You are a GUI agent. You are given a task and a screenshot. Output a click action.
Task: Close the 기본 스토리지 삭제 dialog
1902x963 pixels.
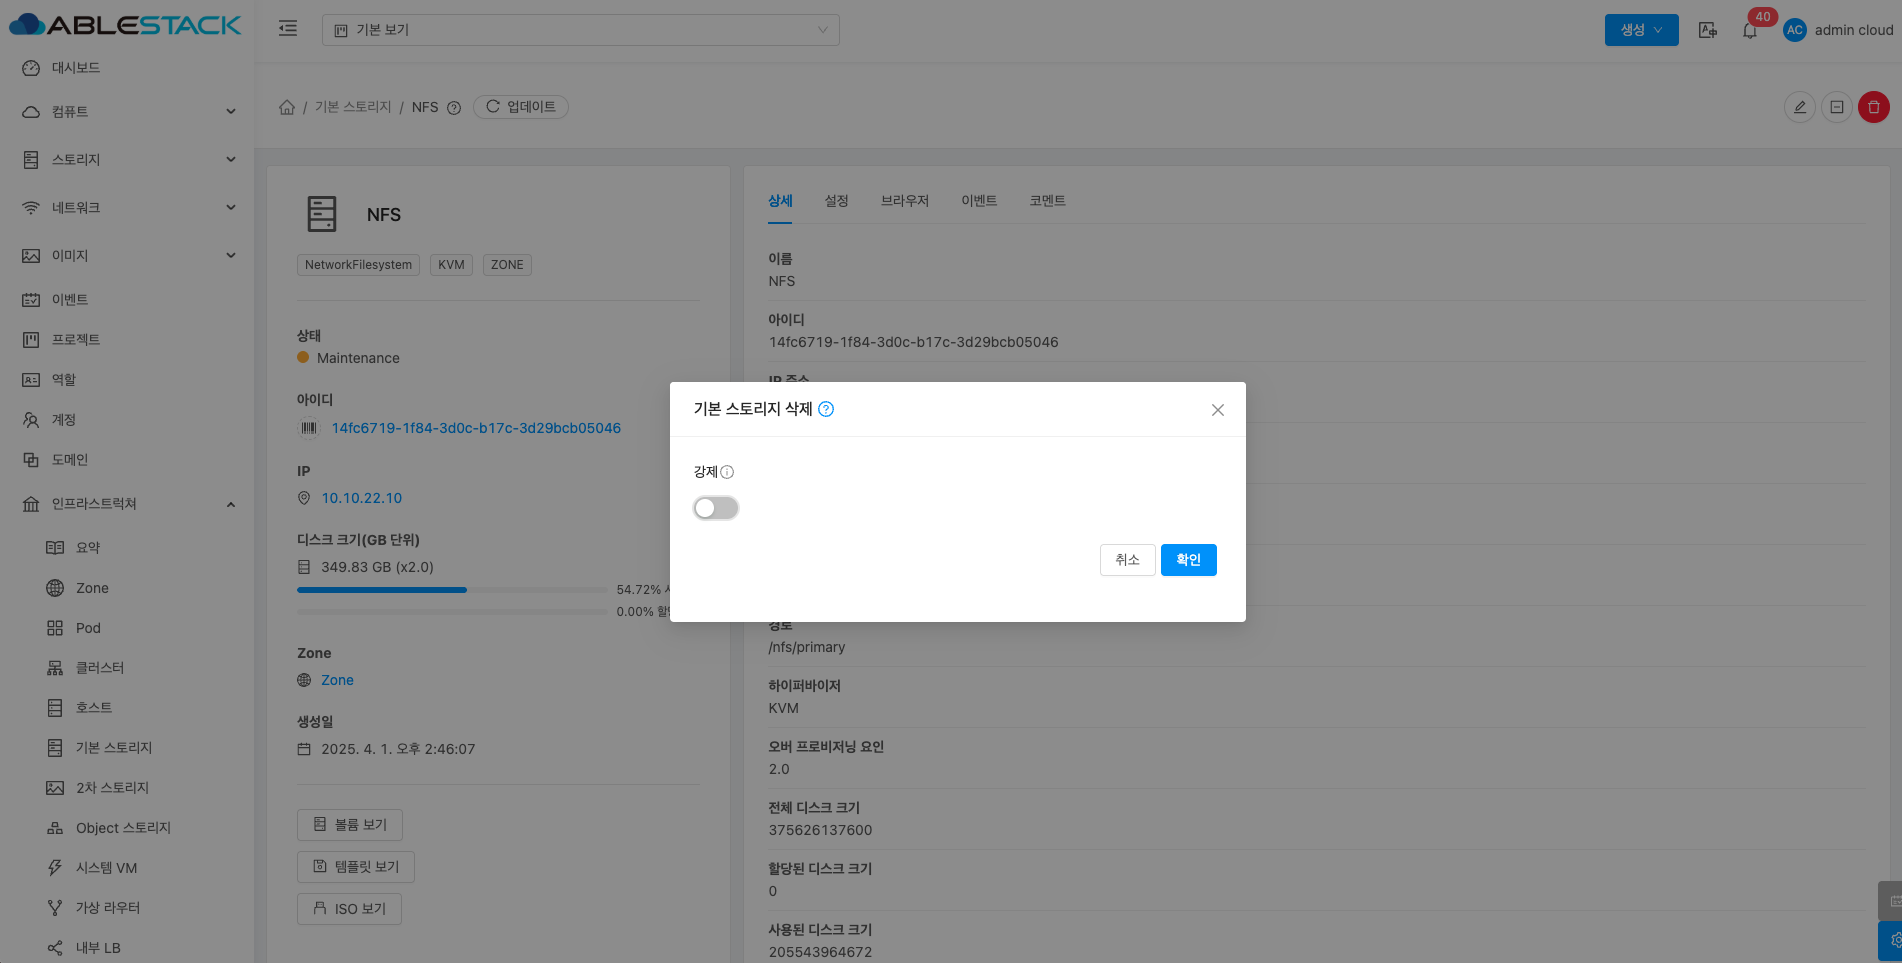[x=1217, y=410]
